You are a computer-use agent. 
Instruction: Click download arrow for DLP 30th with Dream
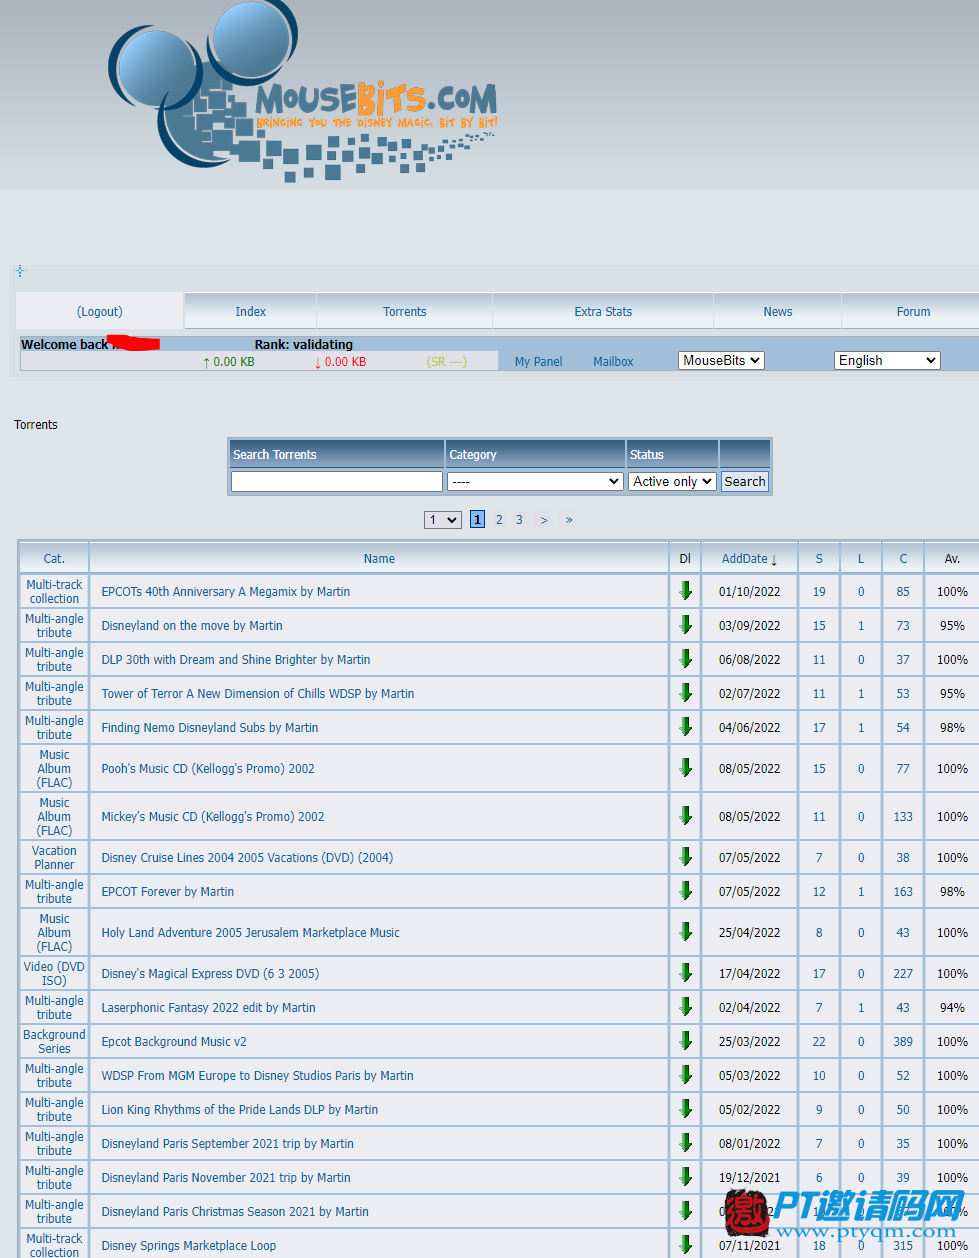685,659
